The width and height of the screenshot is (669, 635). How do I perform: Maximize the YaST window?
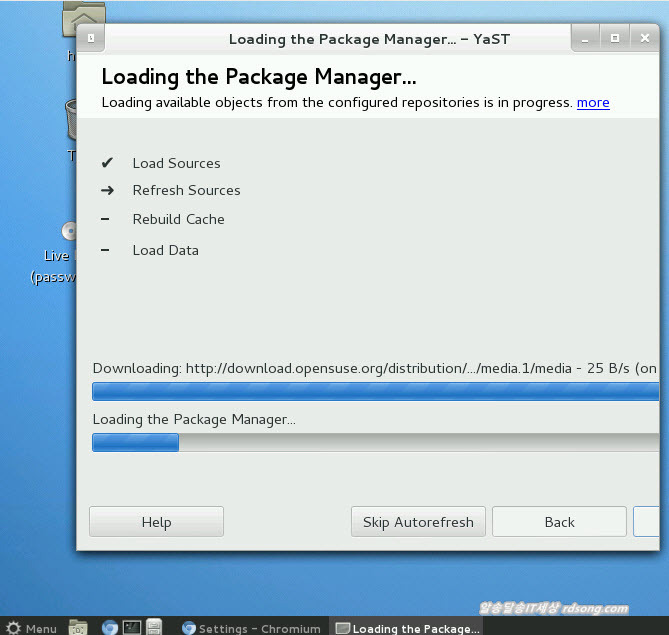(x=615, y=38)
